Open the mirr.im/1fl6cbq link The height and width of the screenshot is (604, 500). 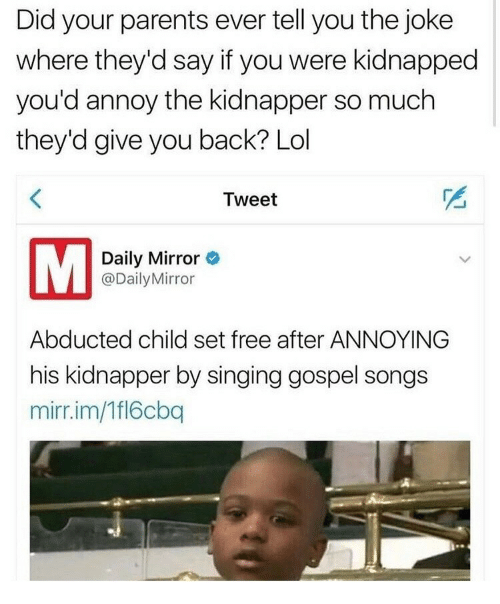click(107, 411)
